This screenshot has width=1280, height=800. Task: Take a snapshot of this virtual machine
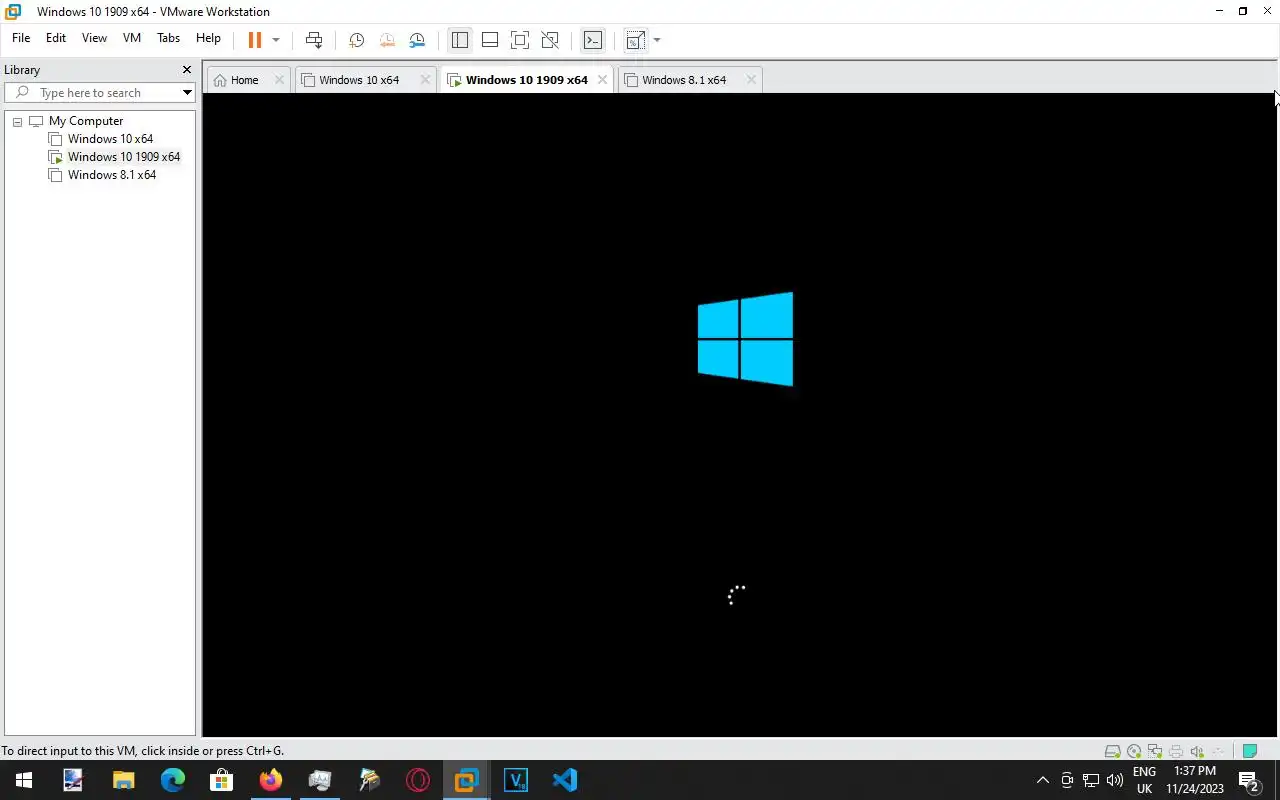point(356,40)
